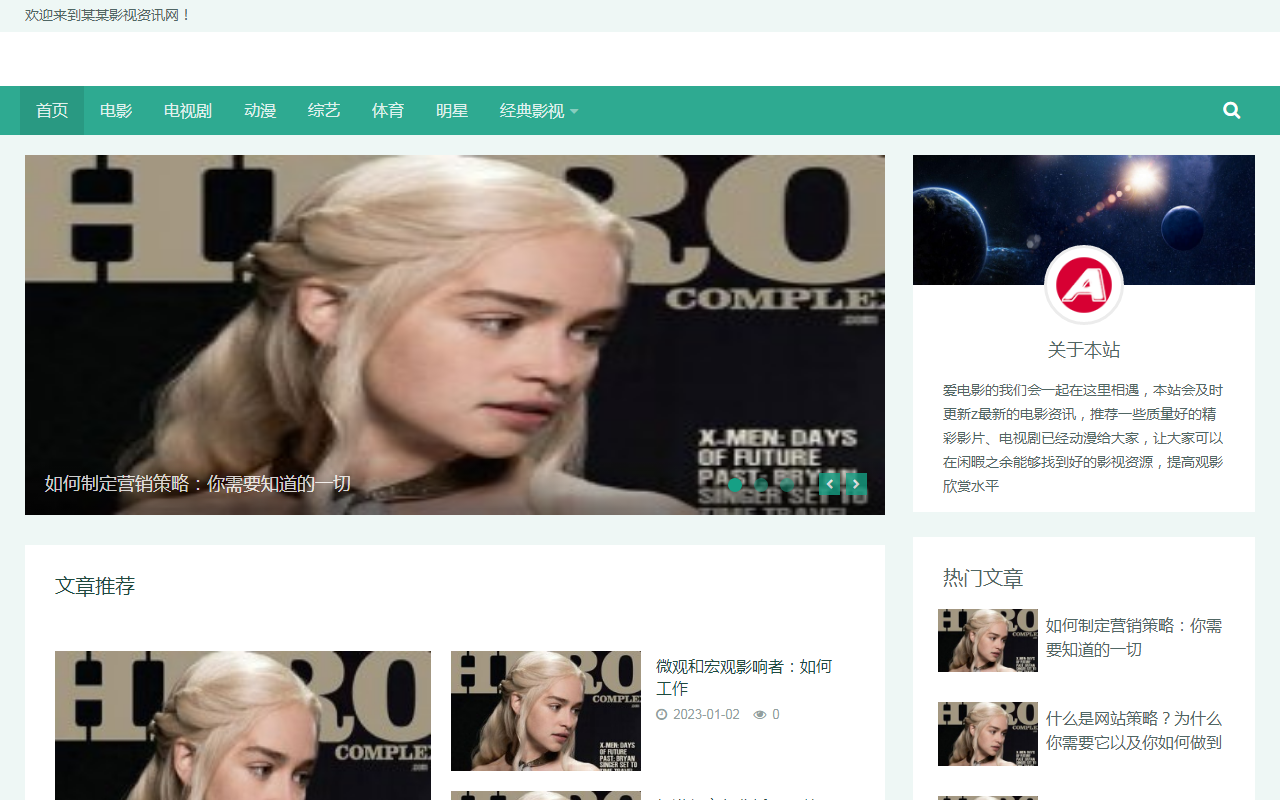Click the date 2023-01-02
The width and height of the screenshot is (1280, 800).
[x=706, y=715]
